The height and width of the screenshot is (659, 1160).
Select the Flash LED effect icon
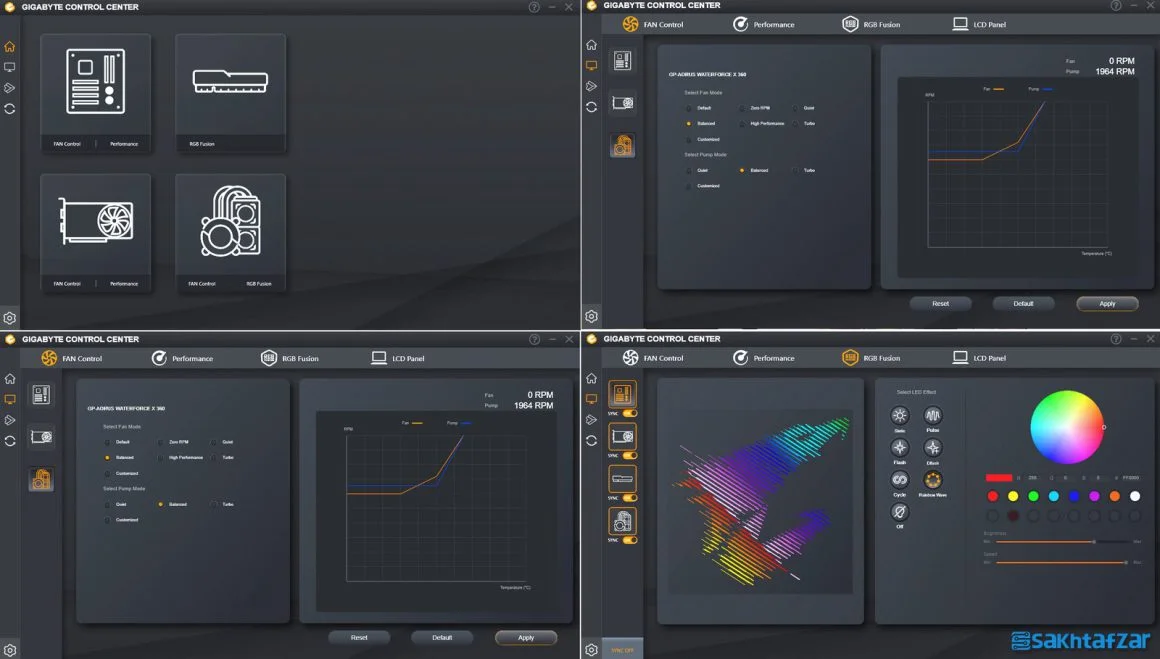900,447
